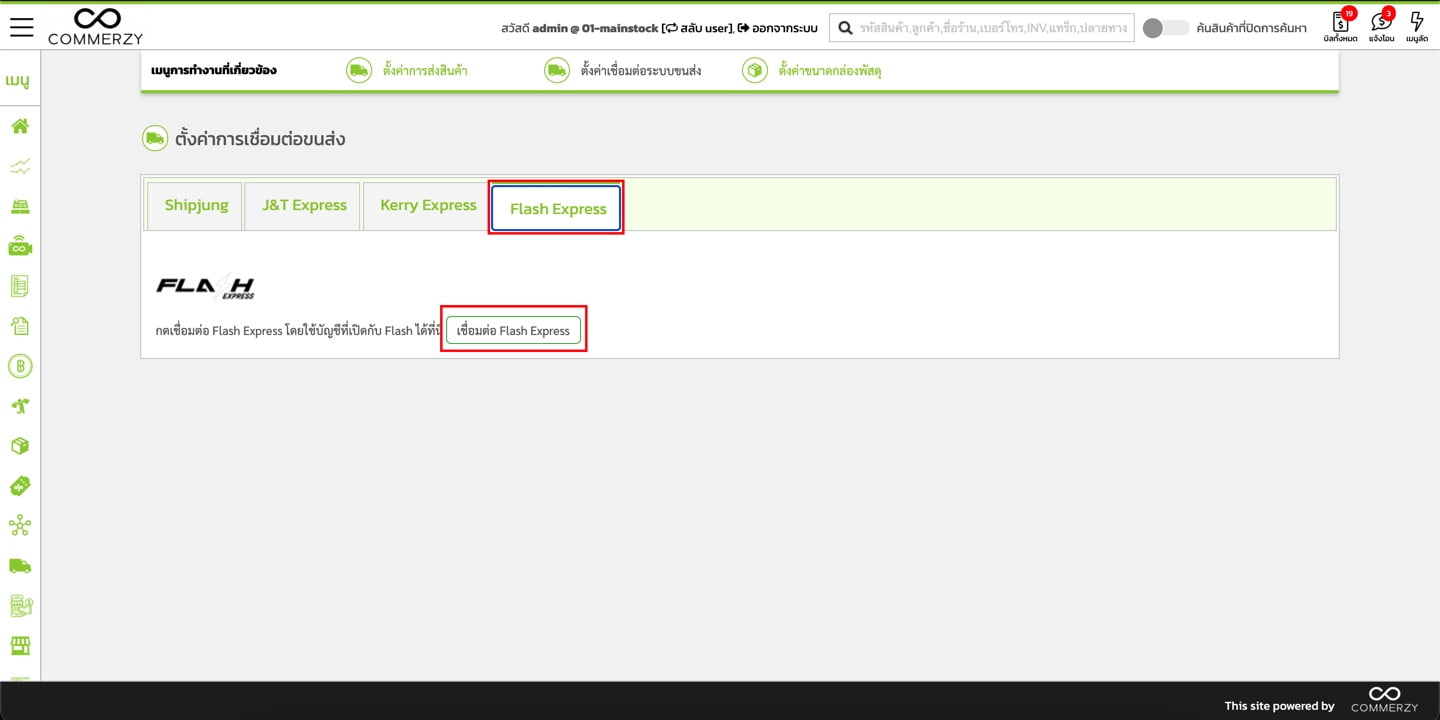Click Commerzy logo in footer
Image resolution: width=1440 pixels, height=720 pixels.
(x=1384, y=700)
